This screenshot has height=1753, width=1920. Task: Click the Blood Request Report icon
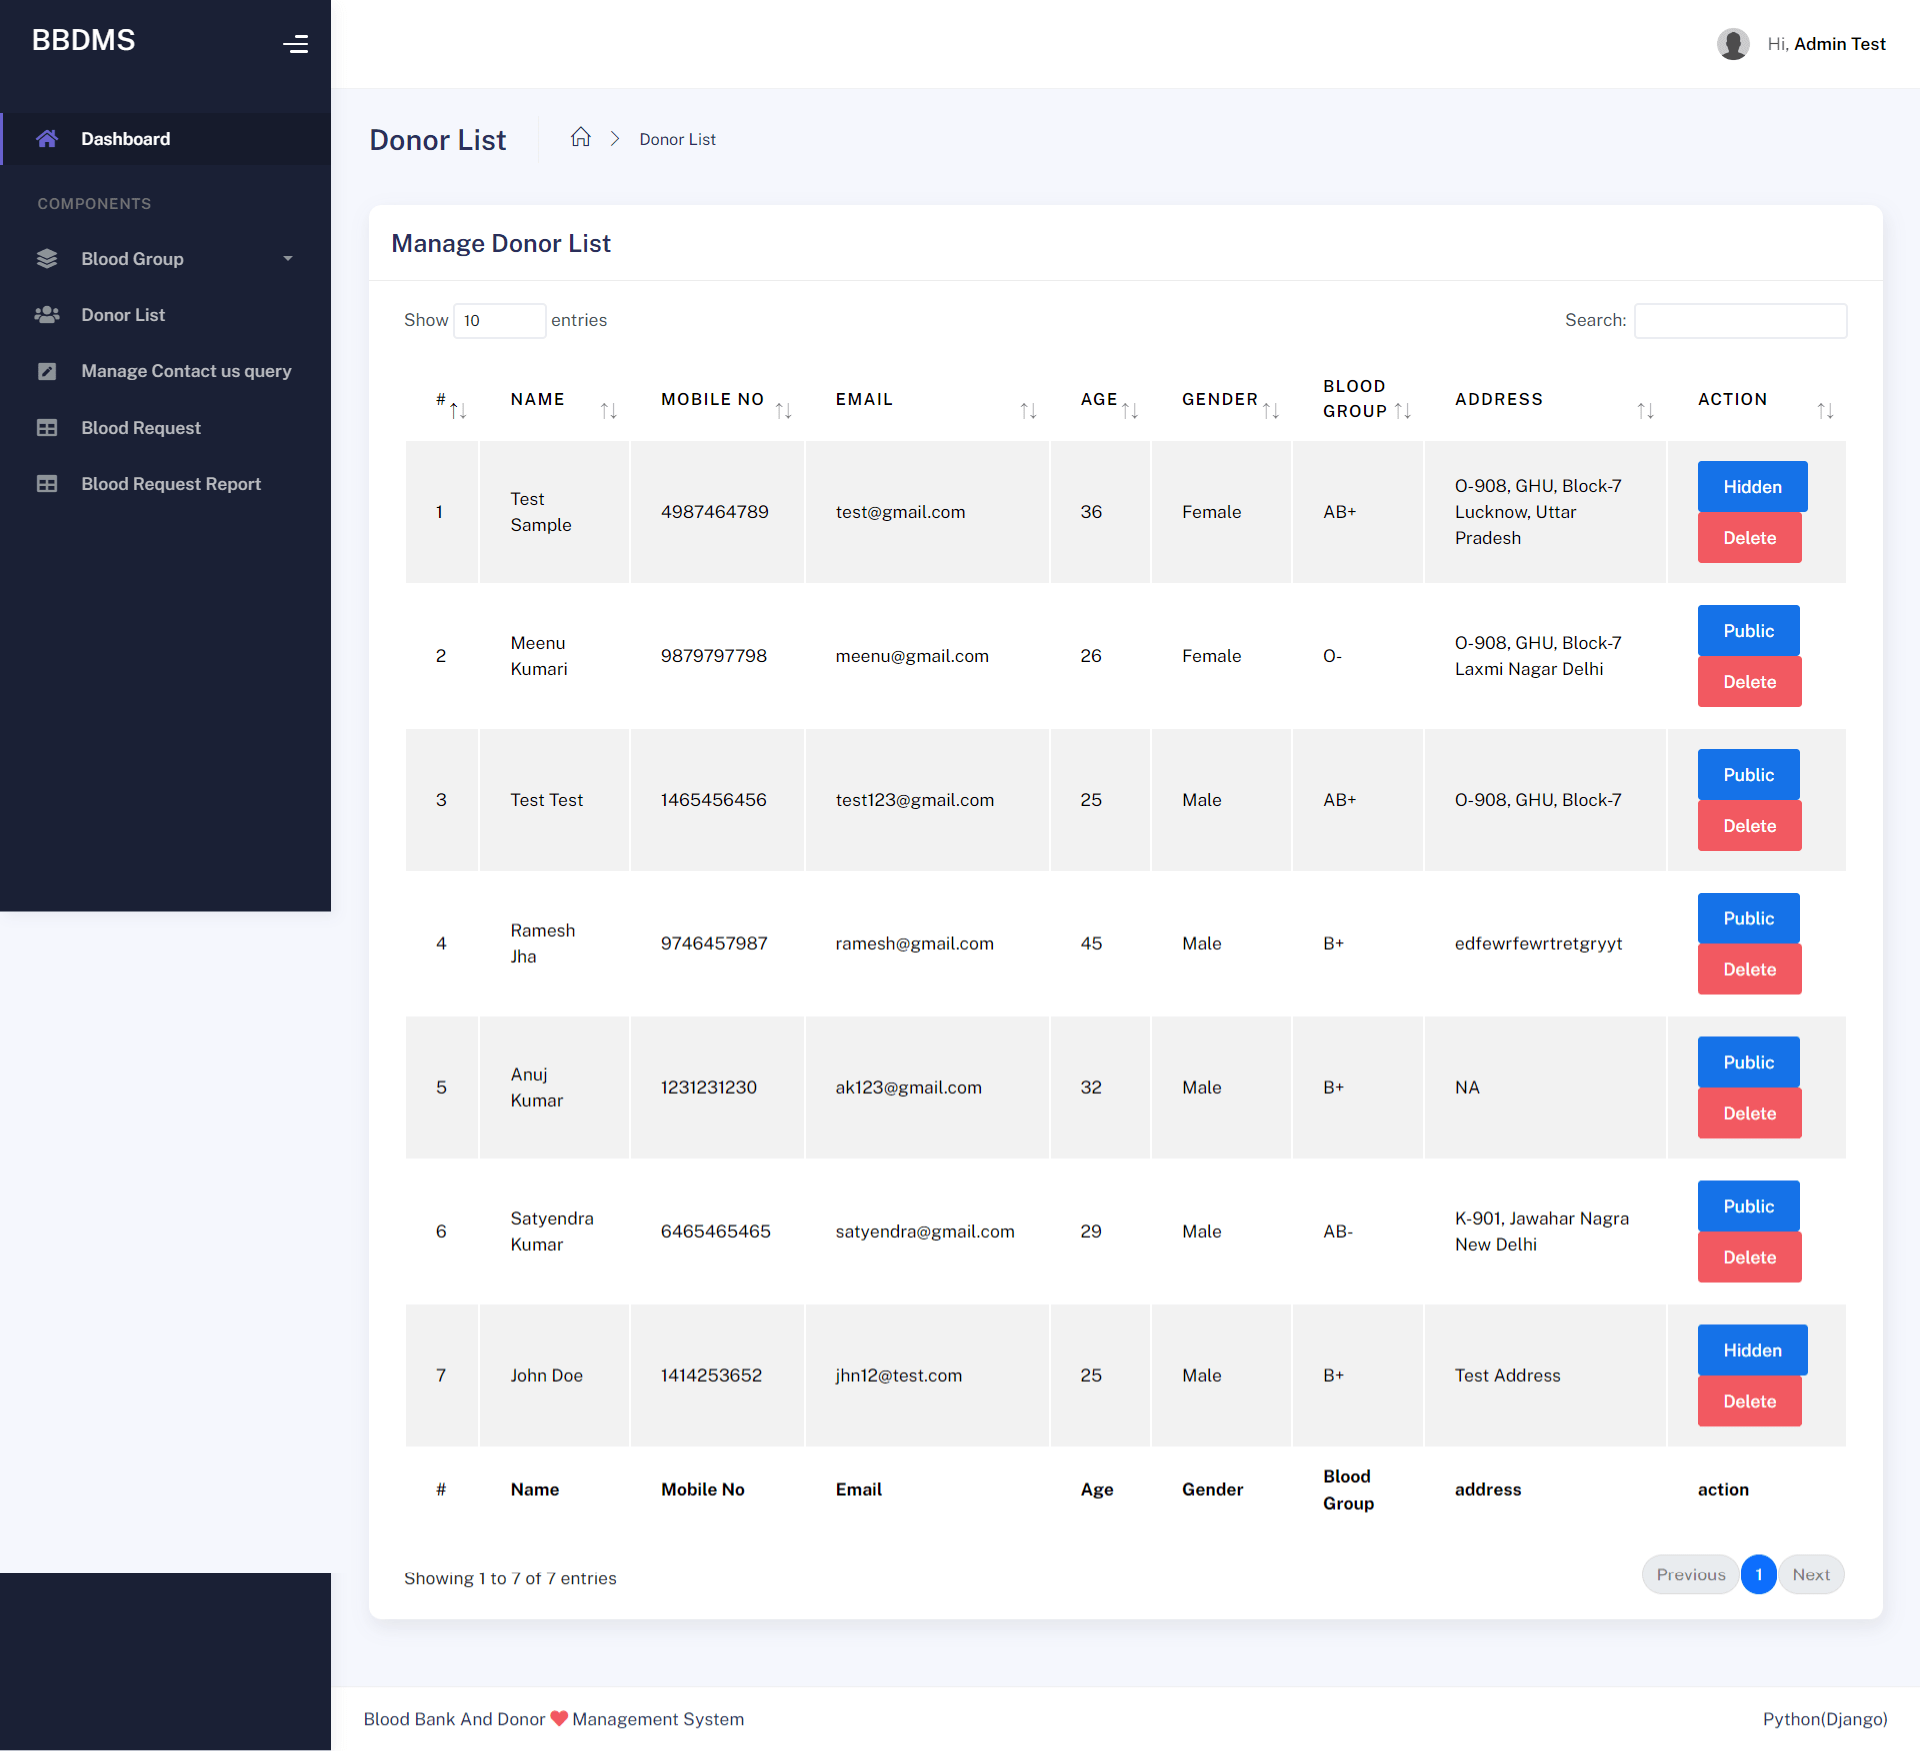pyautogui.click(x=47, y=483)
